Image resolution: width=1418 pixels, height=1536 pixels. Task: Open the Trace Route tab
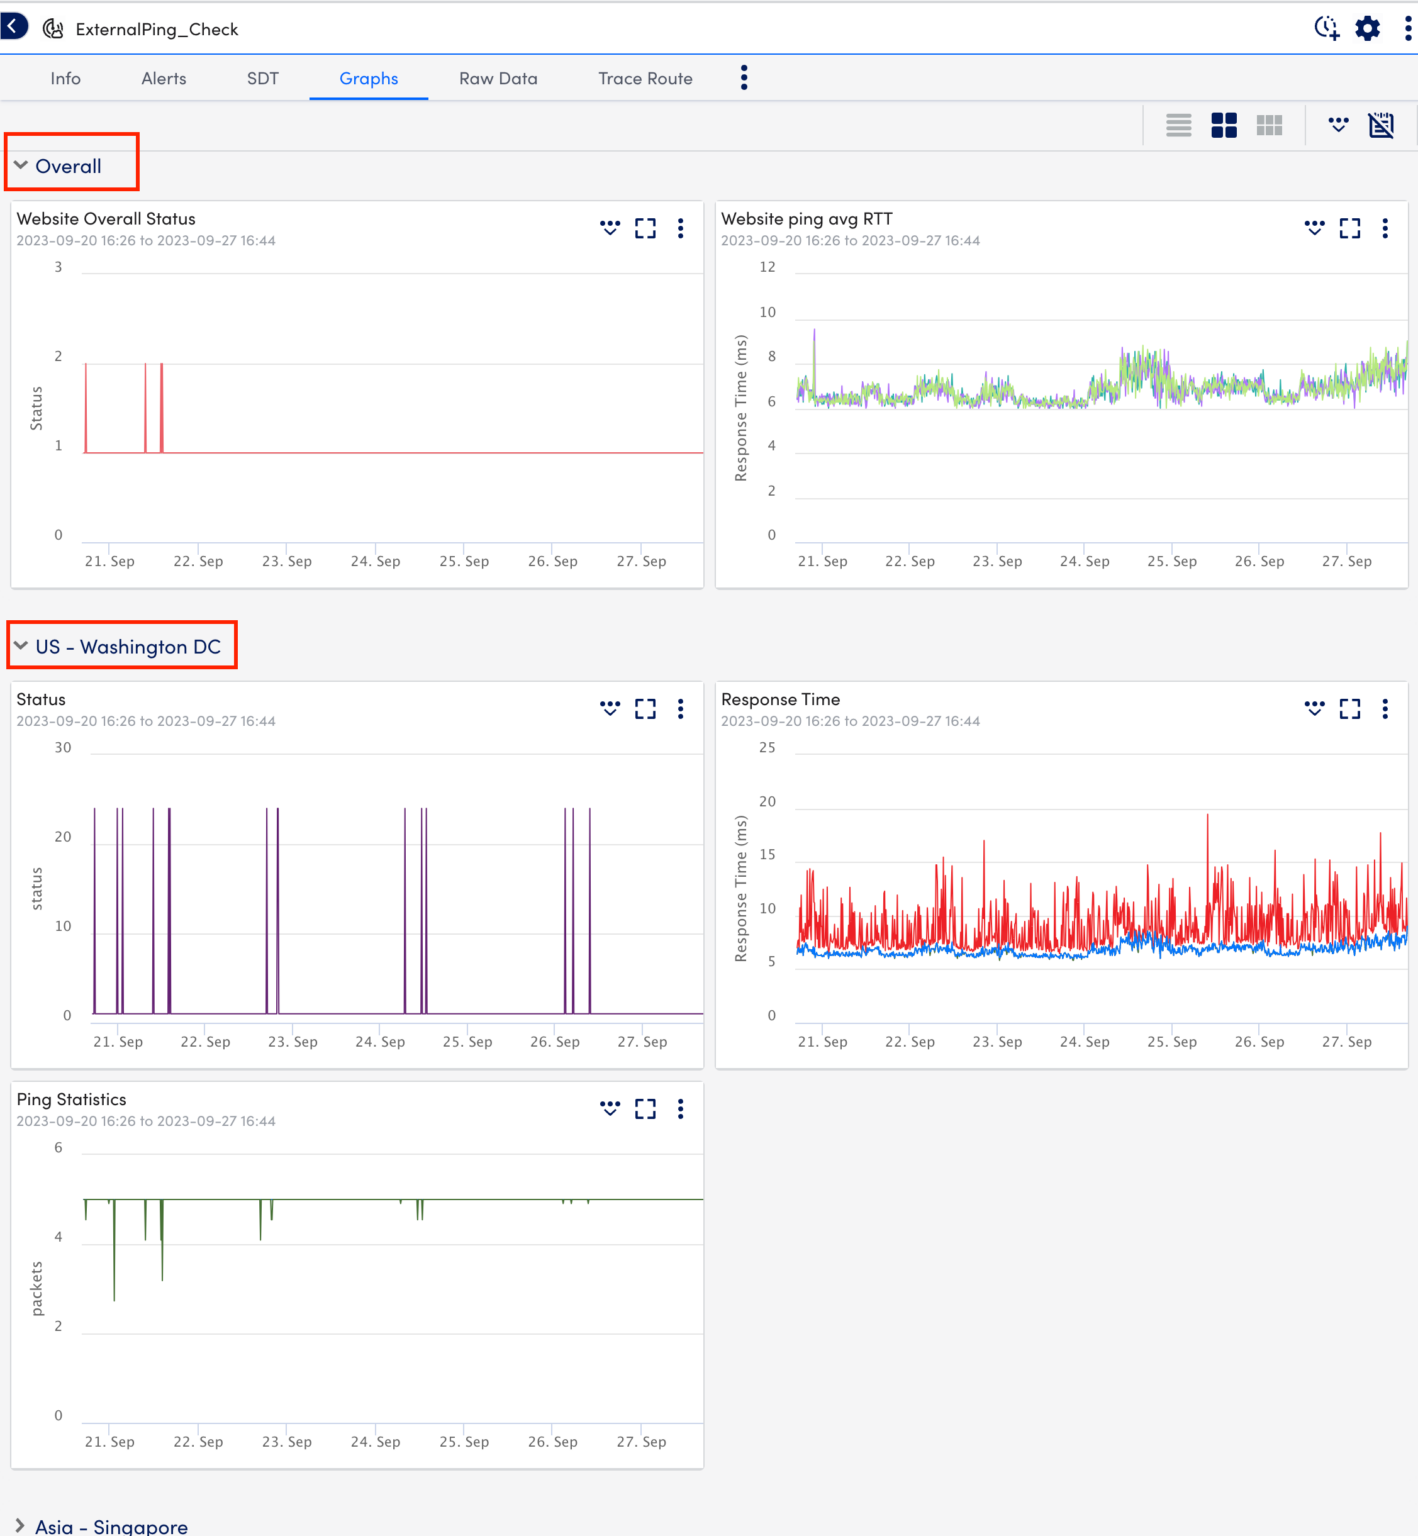(x=645, y=78)
